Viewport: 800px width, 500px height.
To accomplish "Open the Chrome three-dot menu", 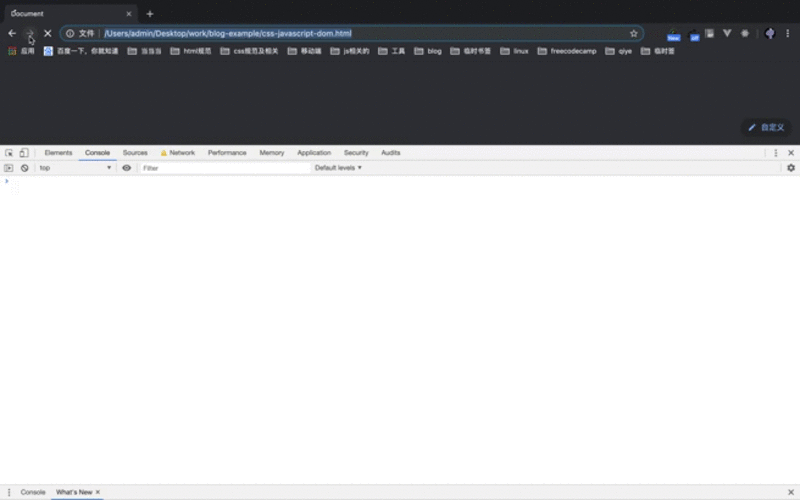I will click(788, 33).
